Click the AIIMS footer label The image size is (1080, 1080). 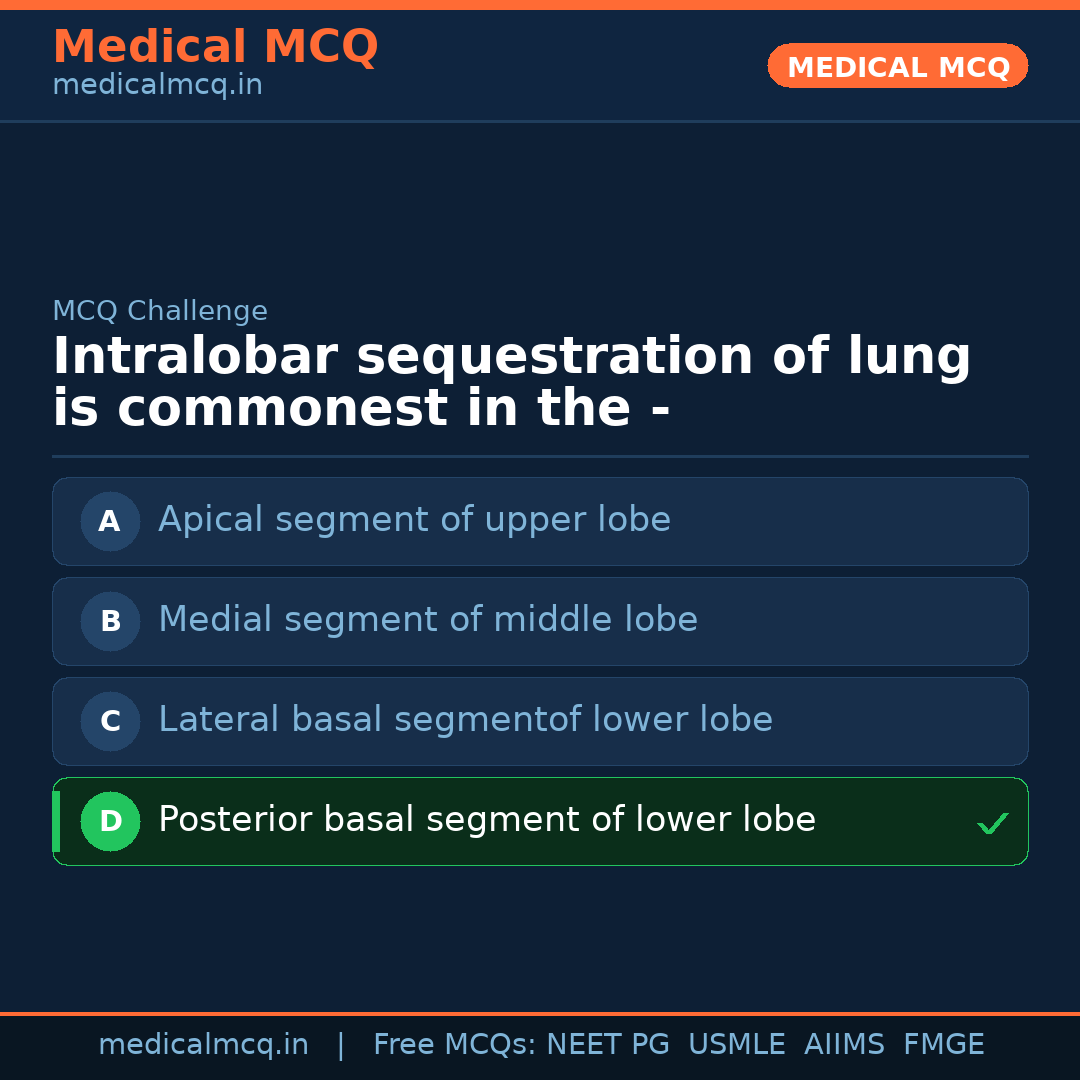click(844, 1045)
